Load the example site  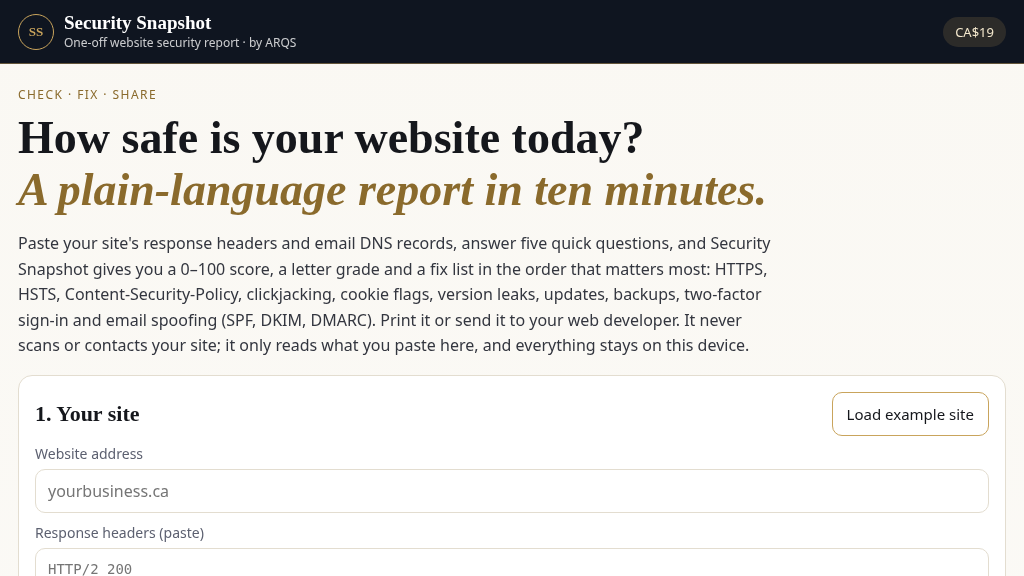click(910, 414)
